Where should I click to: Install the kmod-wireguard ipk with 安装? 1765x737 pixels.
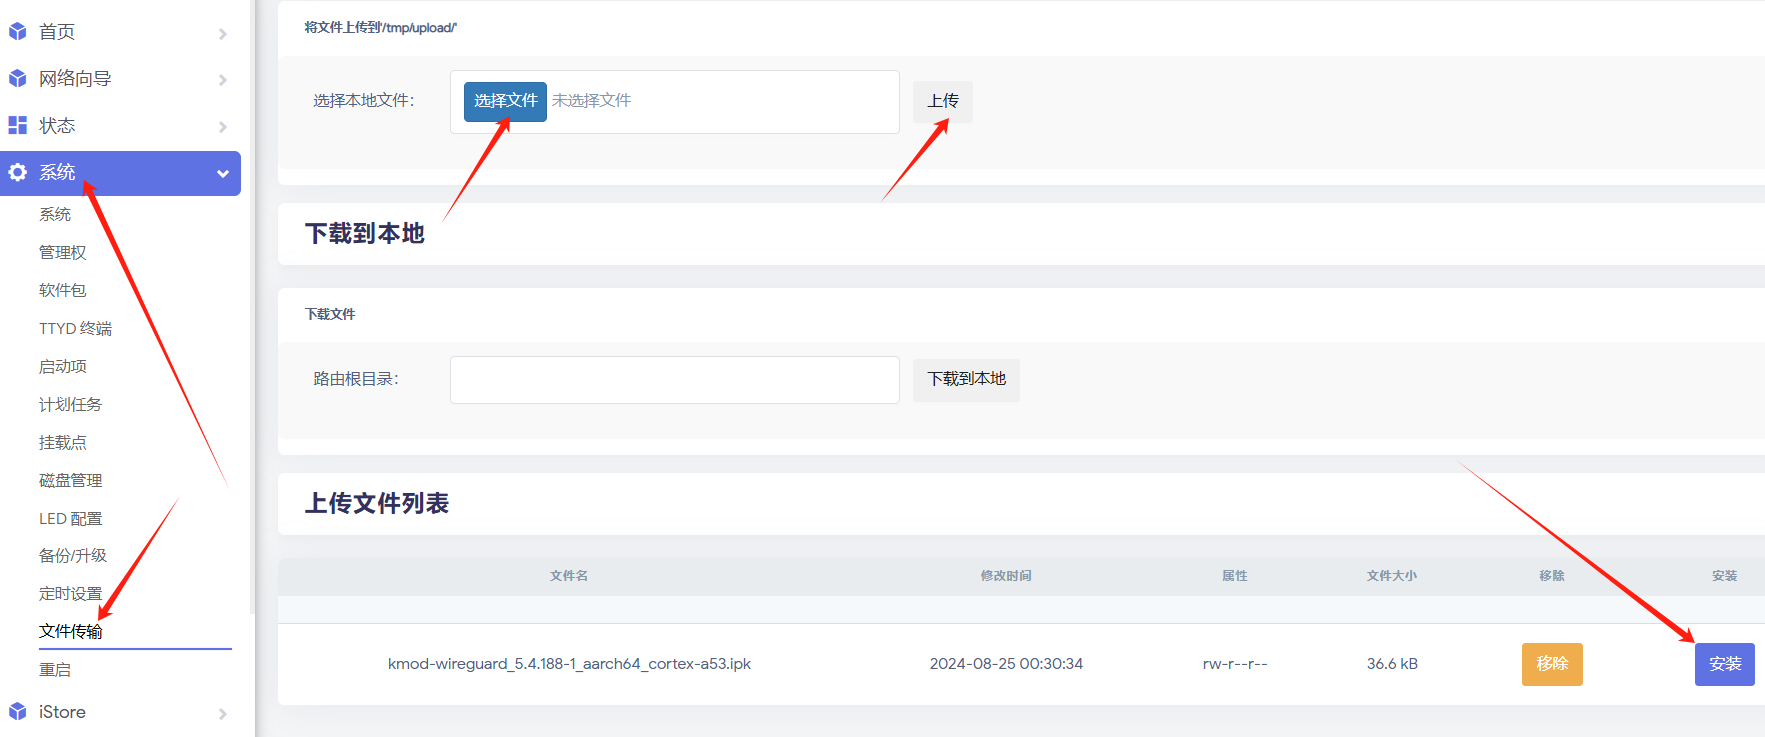(1724, 664)
